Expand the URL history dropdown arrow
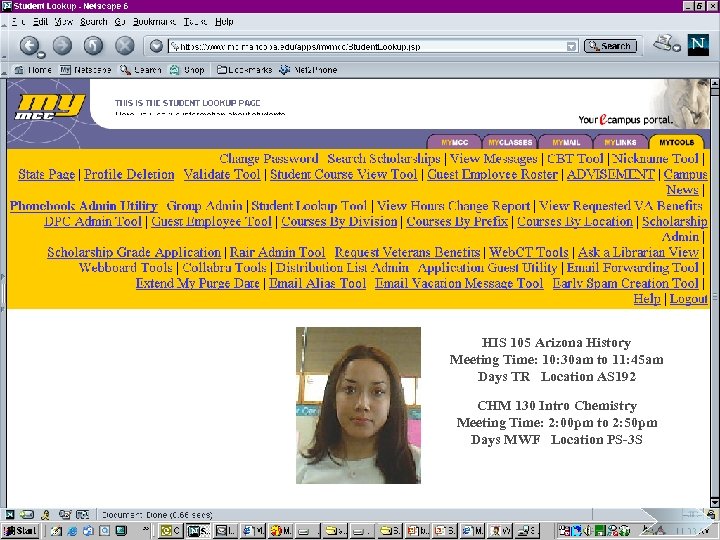This screenshot has width=720, height=540. pos(571,46)
